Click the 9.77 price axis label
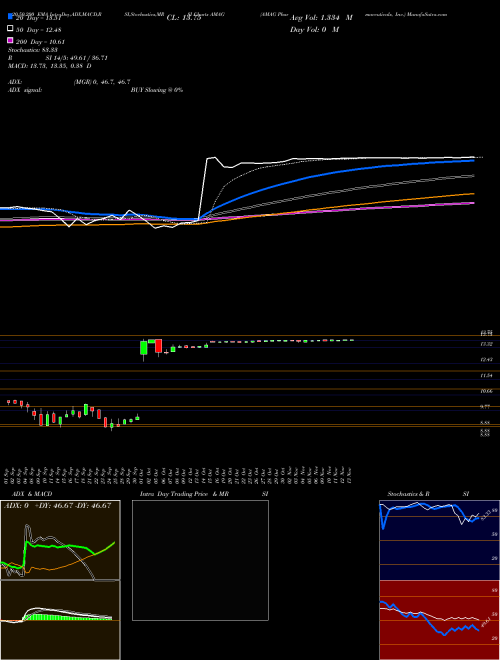 [485, 407]
